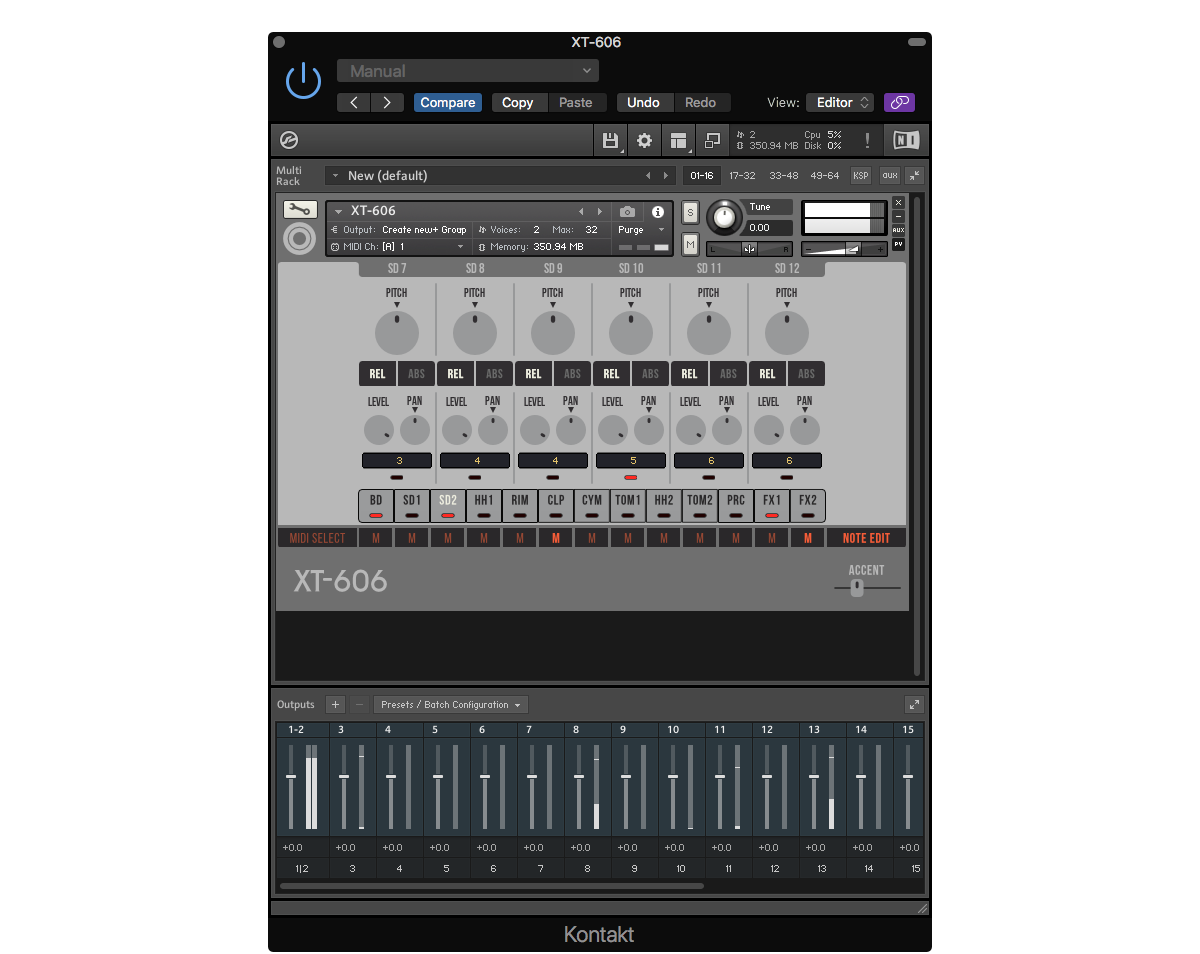Screen dimensions: 1200x954
Task: Toggle aux sends in rack header
Action: point(890,176)
